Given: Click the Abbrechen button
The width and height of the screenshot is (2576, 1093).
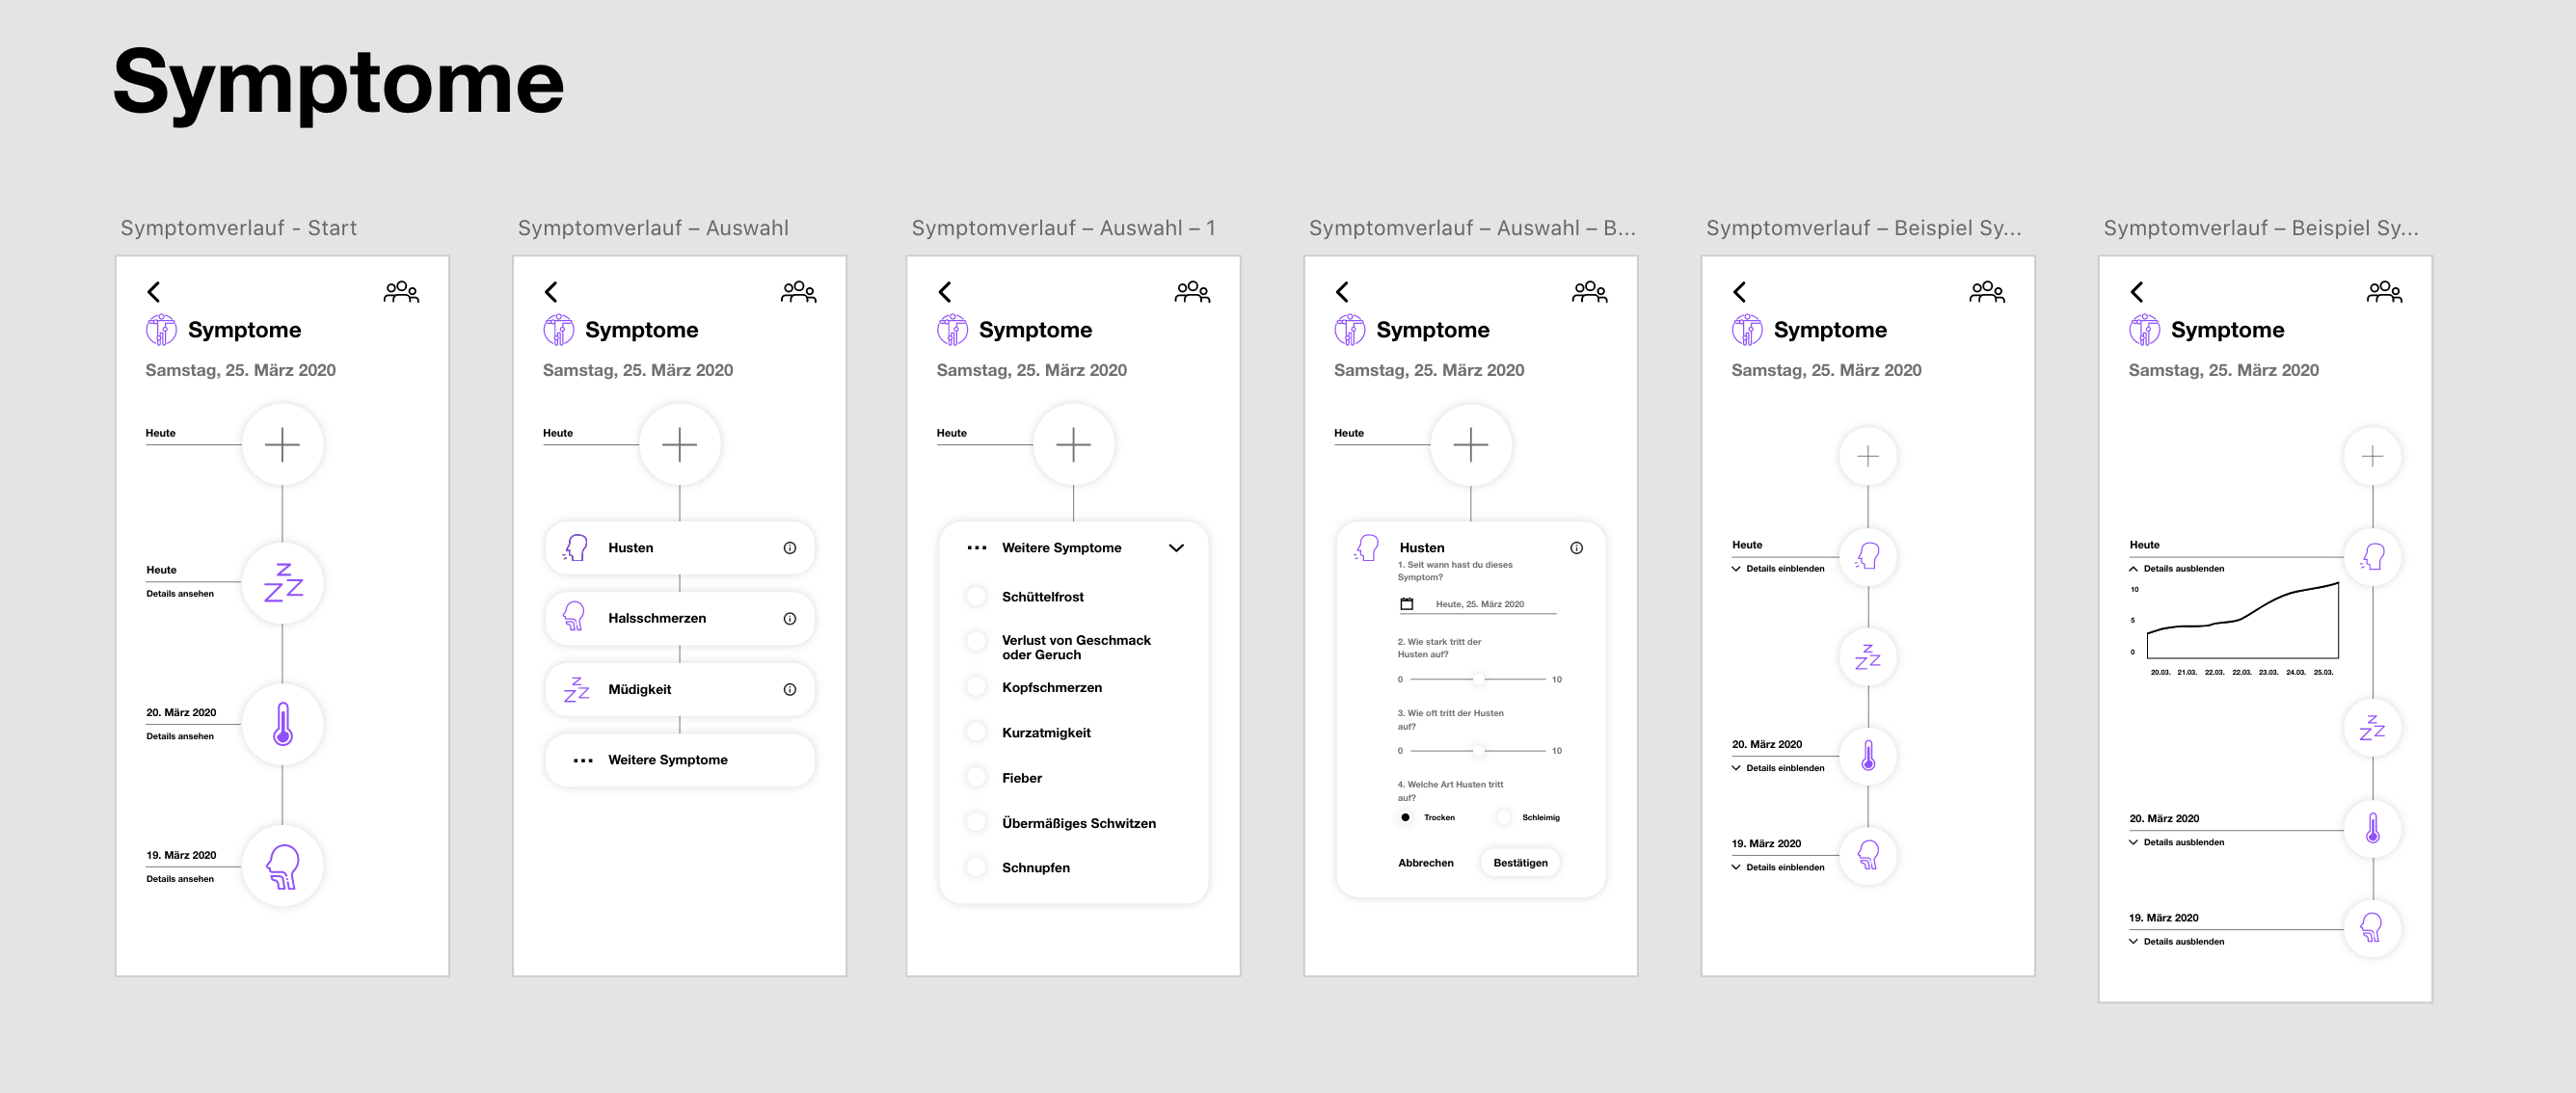Looking at the screenshot, I should (x=1425, y=863).
